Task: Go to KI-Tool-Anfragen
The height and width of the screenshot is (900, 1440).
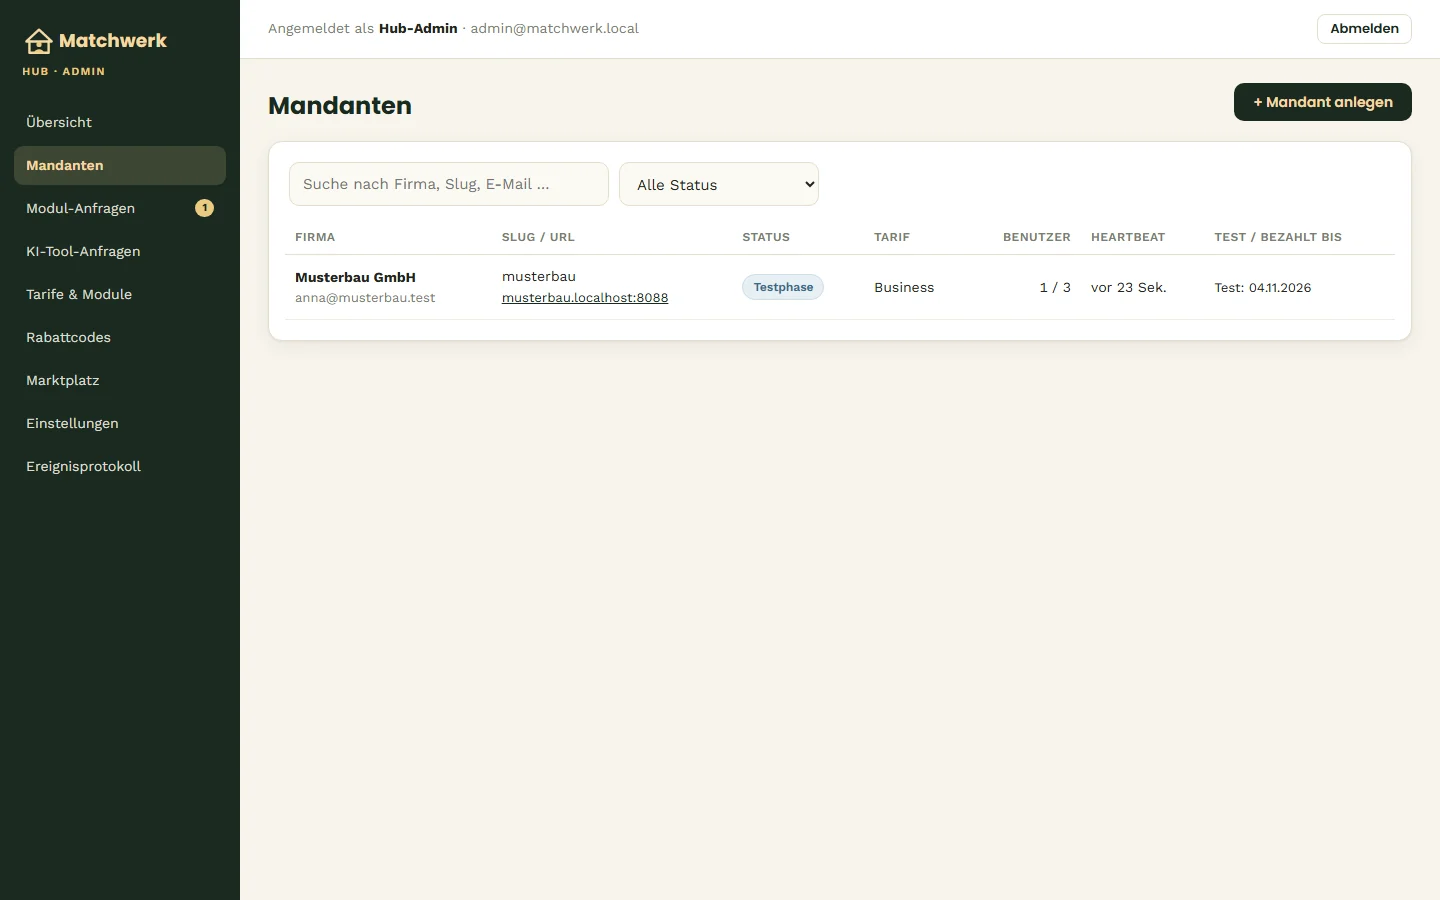Action: click(x=120, y=251)
